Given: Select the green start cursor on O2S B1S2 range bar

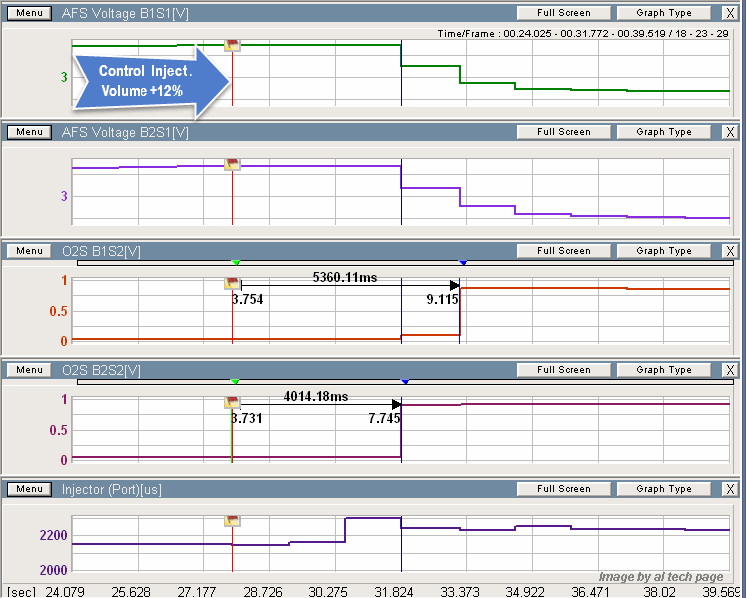Looking at the screenshot, I should coord(236,263).
